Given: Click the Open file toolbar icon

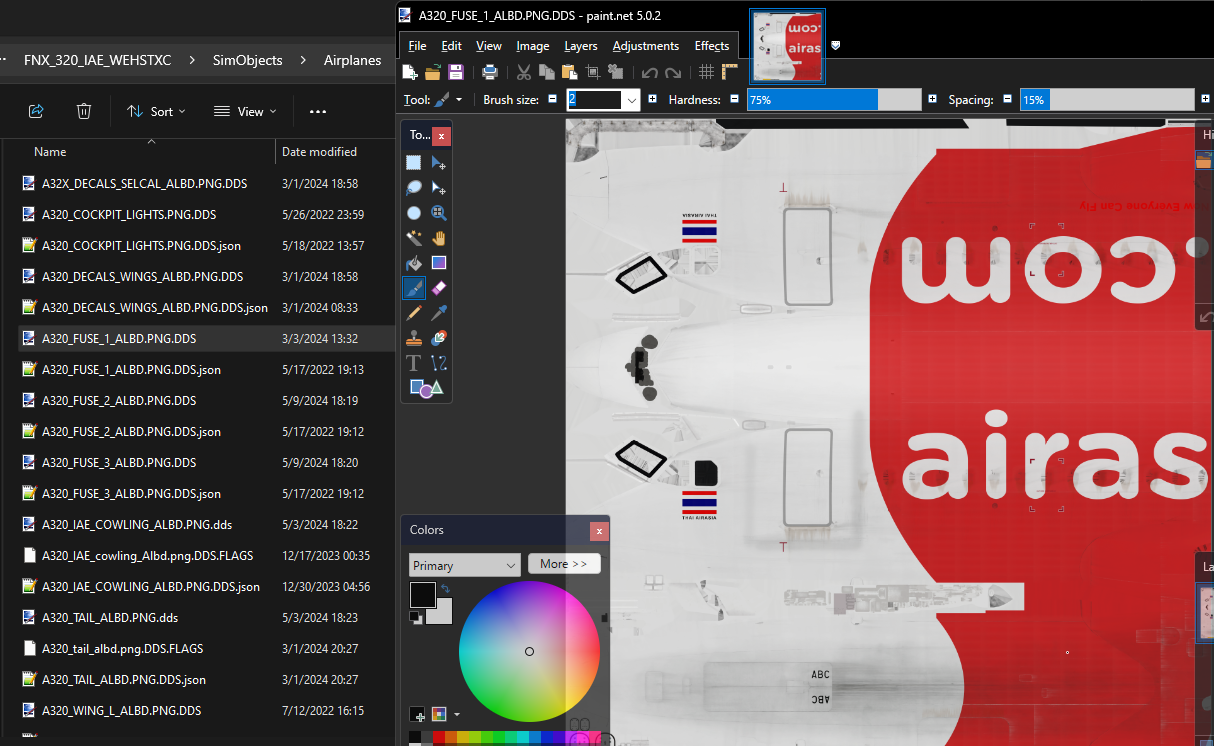Looking at the screenshot, I should pos(433,72).
